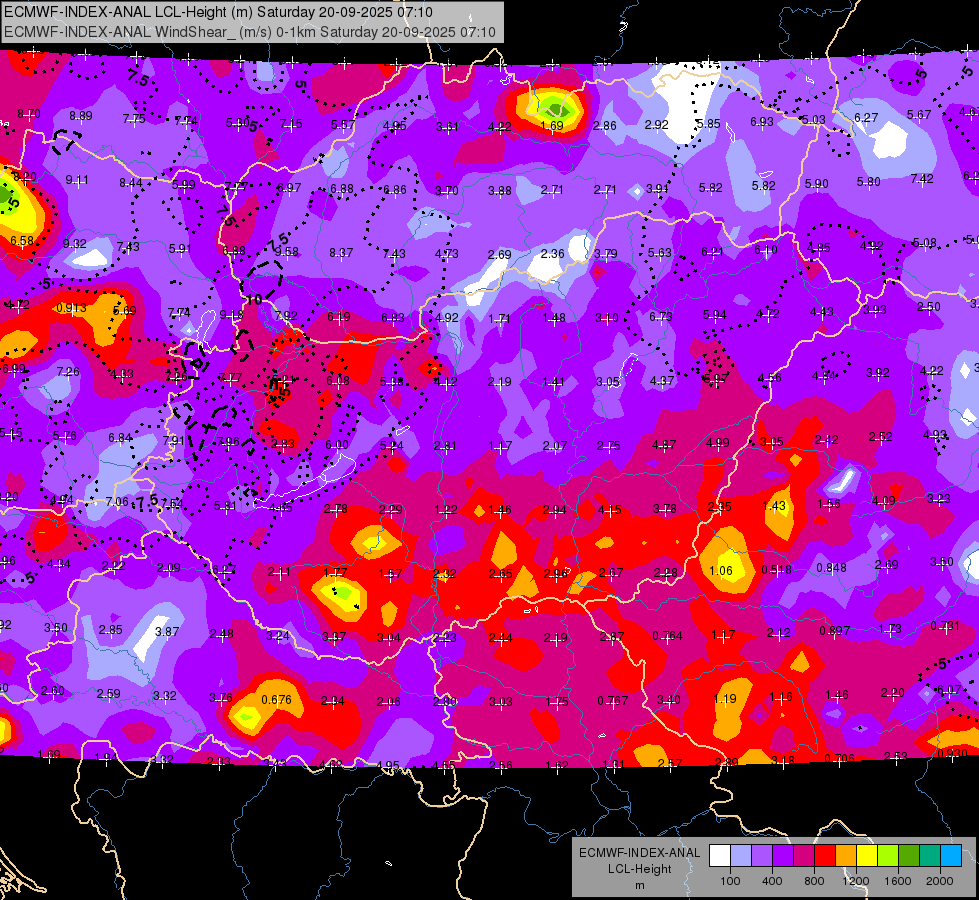Viewport: 979px width, 900px height.
Task: Click the wind shear value 8.70
Action: coord(29,114)
